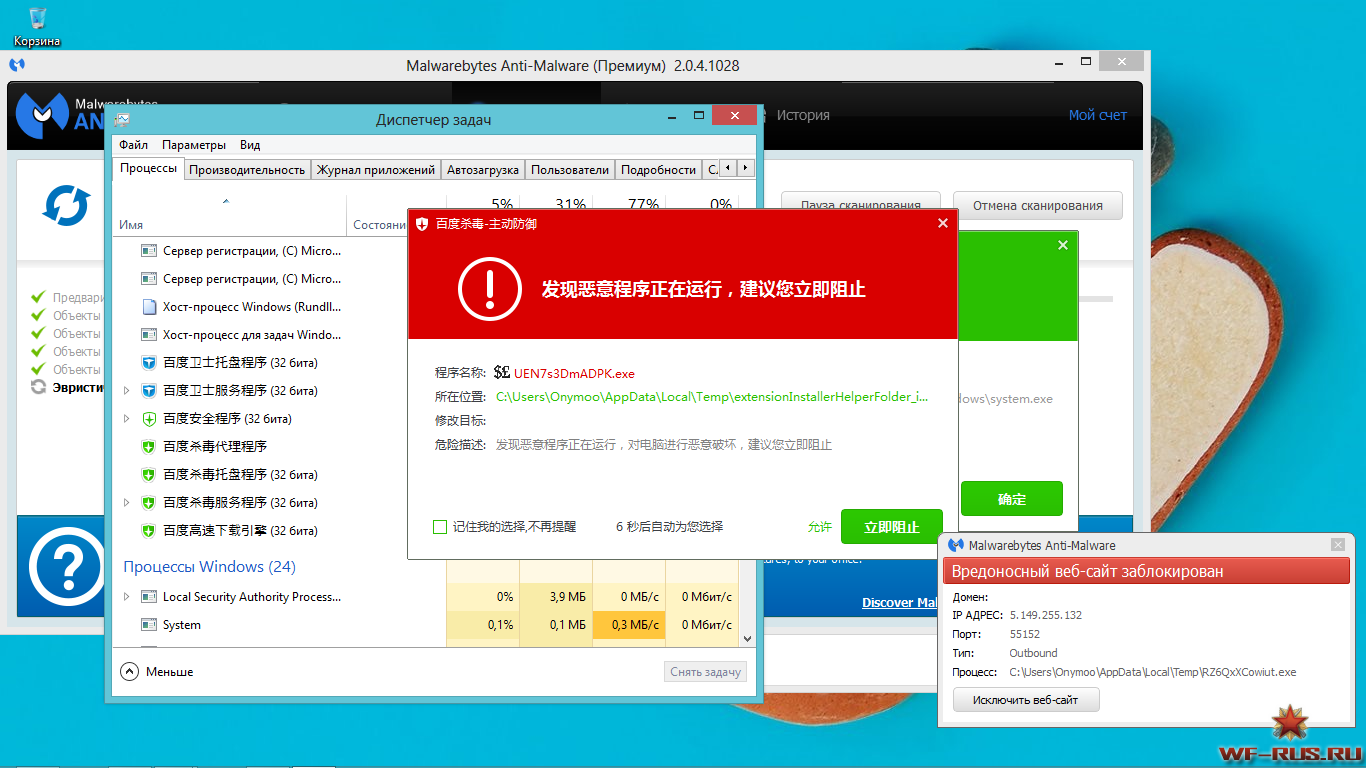The image size is (1366, 768).
Task: Expand the Local Security Authority Process group
Action: click(127, 597)
